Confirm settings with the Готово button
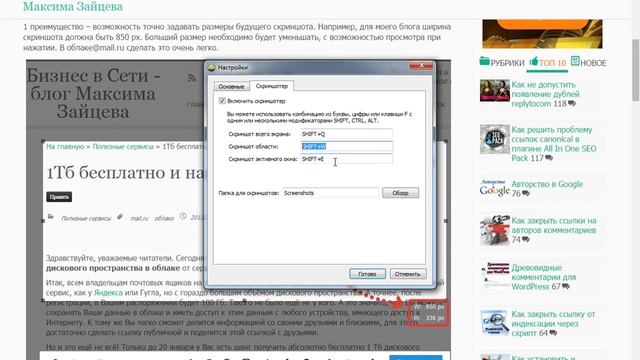 pyautogui.click(x=367, y=274)
